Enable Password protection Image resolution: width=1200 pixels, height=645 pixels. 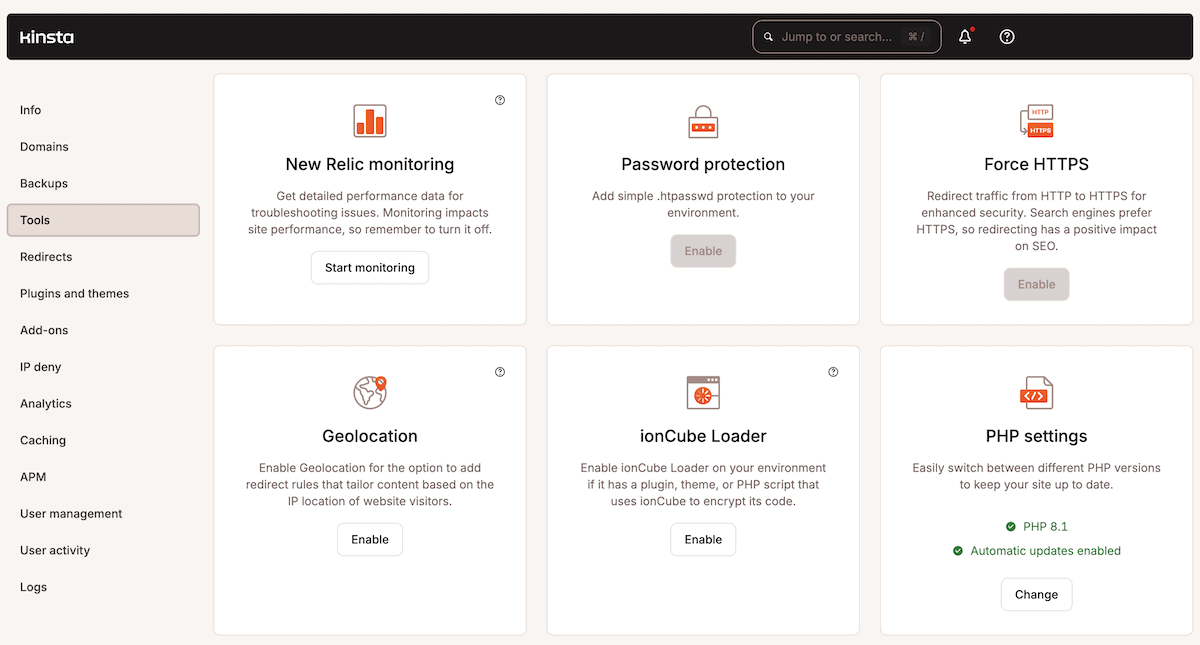tap(703, 251)
